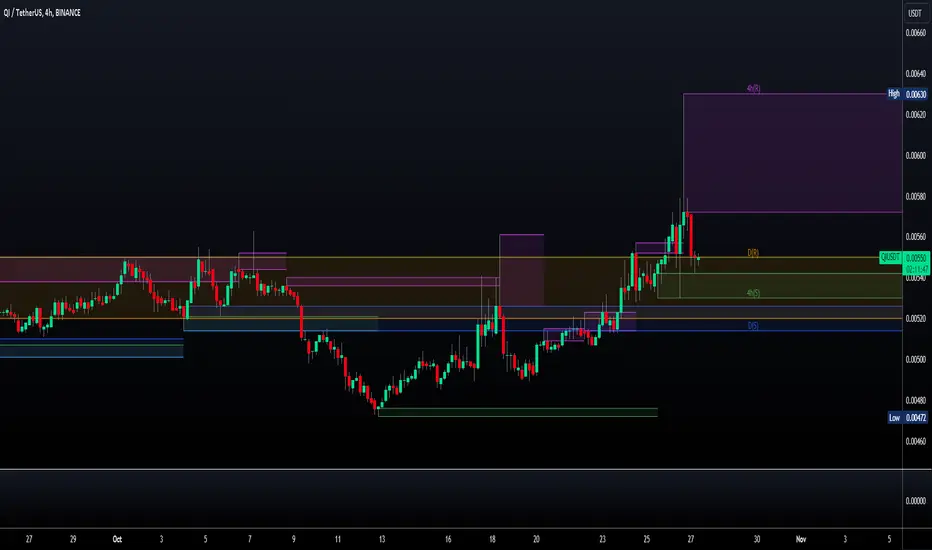The width and height of the screenshot is (932, 550).
Task: Click 0.00600 on the price axis
Action: [x=915, y=155]
